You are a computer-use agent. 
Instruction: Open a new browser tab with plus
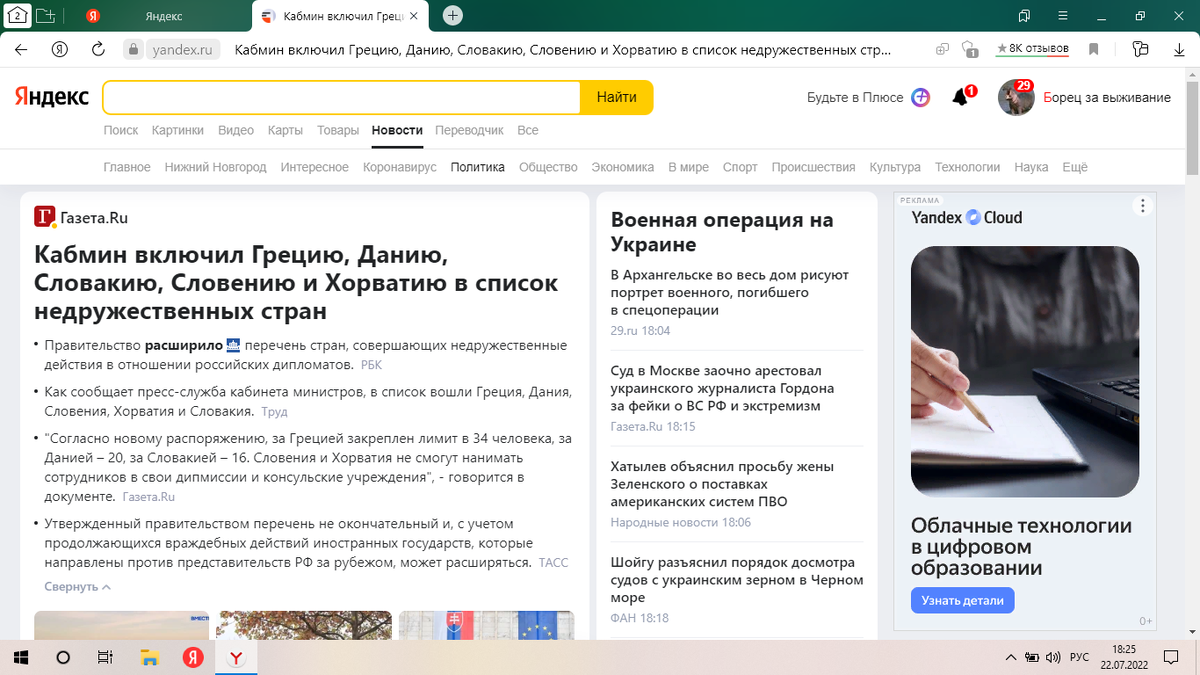pyautogui.click(x=453, y=15)
